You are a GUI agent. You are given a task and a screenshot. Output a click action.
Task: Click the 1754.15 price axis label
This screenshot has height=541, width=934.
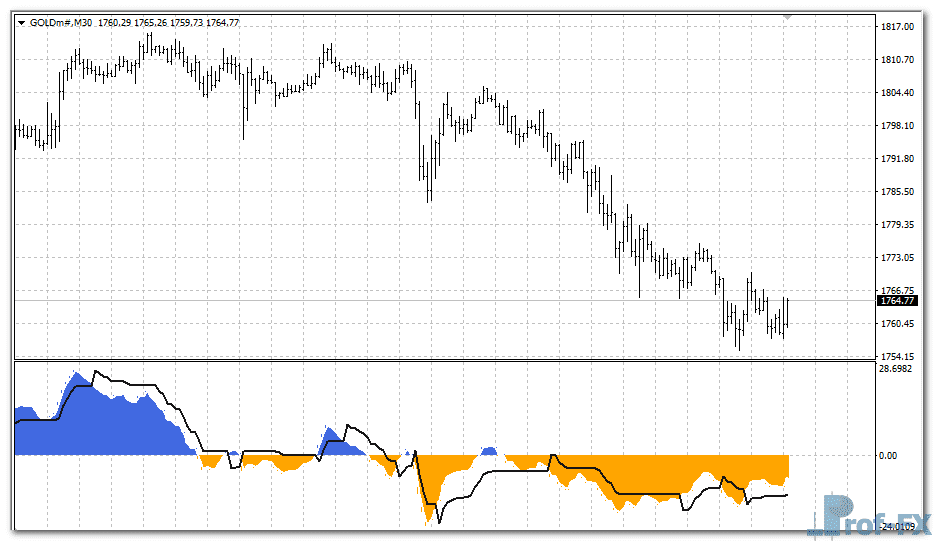tap(895, 357)
